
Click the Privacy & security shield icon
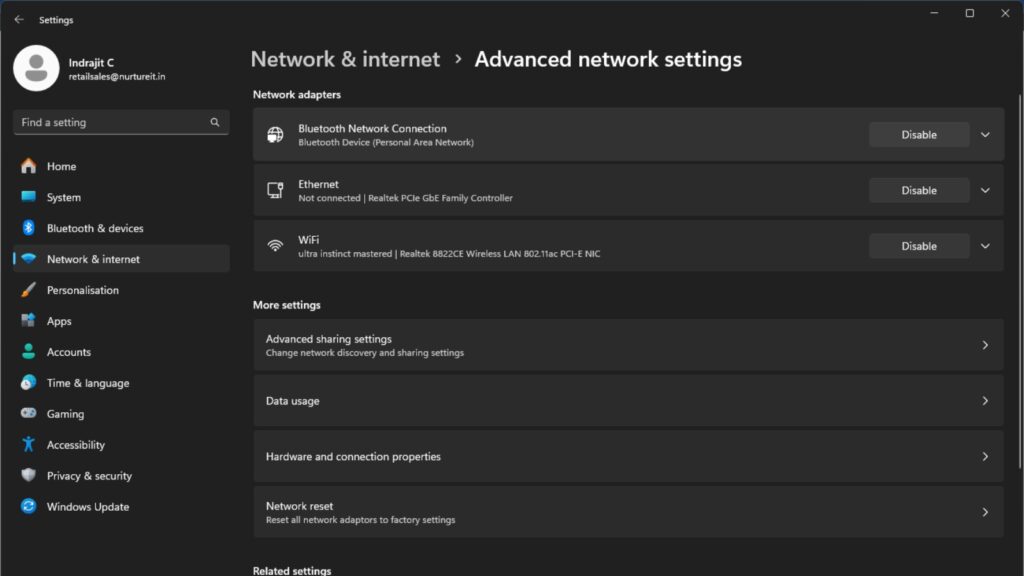[29, 476]
